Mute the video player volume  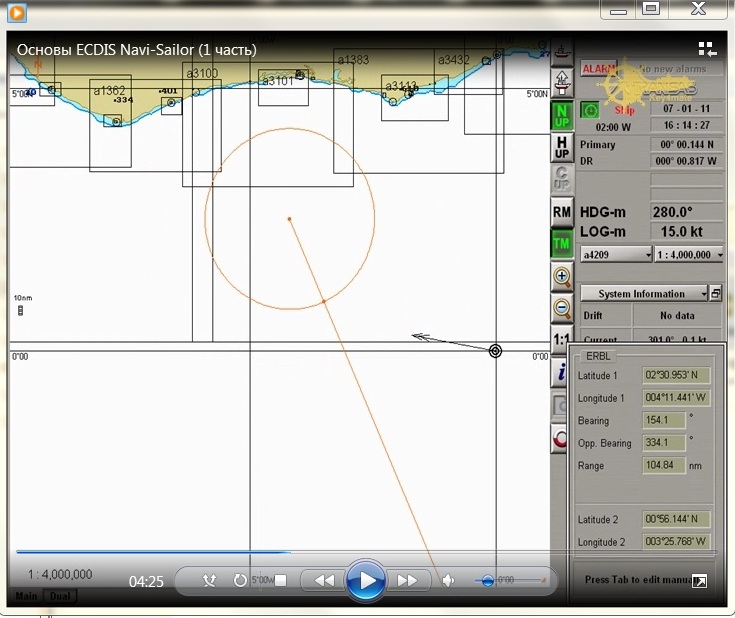coord(448,580)
